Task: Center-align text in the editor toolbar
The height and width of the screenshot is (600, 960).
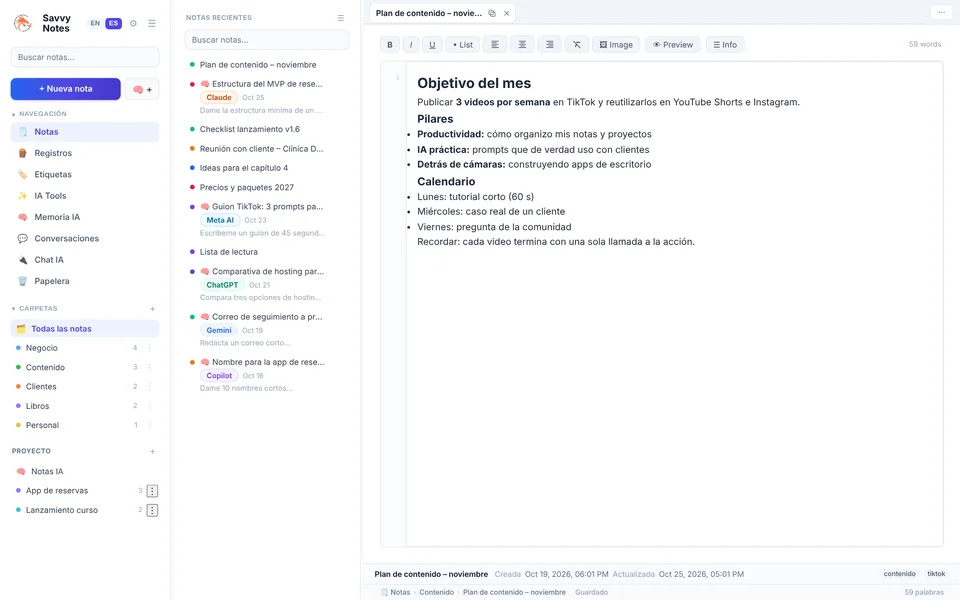Action: pos(522,45)
